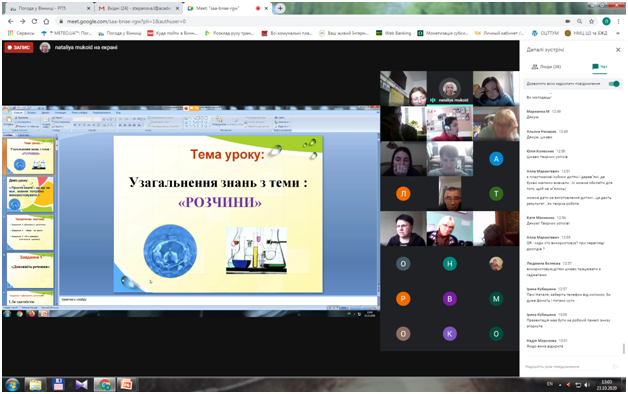Select the Завдання 1 slide thumbnail in shared PowerPoint

(30, 269)
